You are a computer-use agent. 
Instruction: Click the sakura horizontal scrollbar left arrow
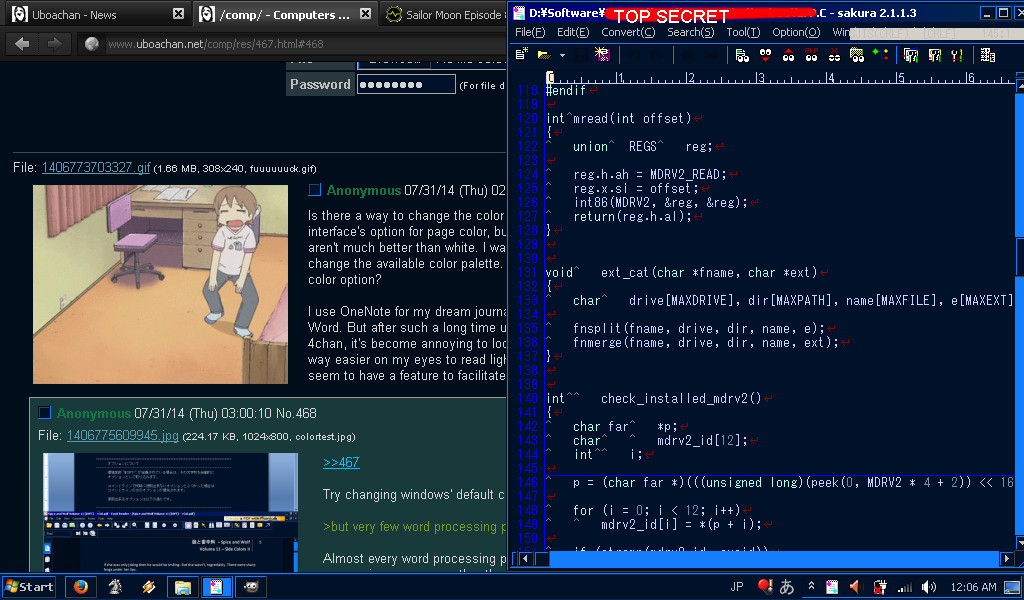(x=524, y=559)
